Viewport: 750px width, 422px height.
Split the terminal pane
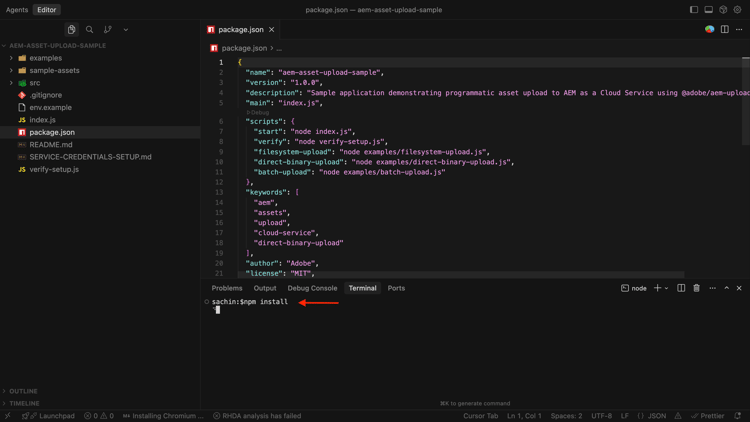681,288
